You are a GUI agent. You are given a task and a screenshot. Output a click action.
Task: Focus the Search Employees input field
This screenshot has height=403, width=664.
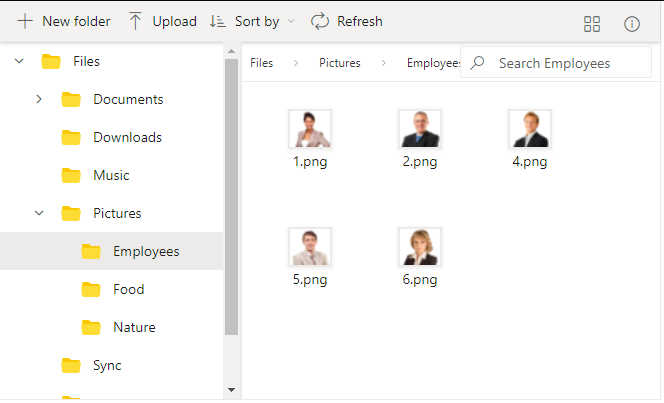[556, 63]
